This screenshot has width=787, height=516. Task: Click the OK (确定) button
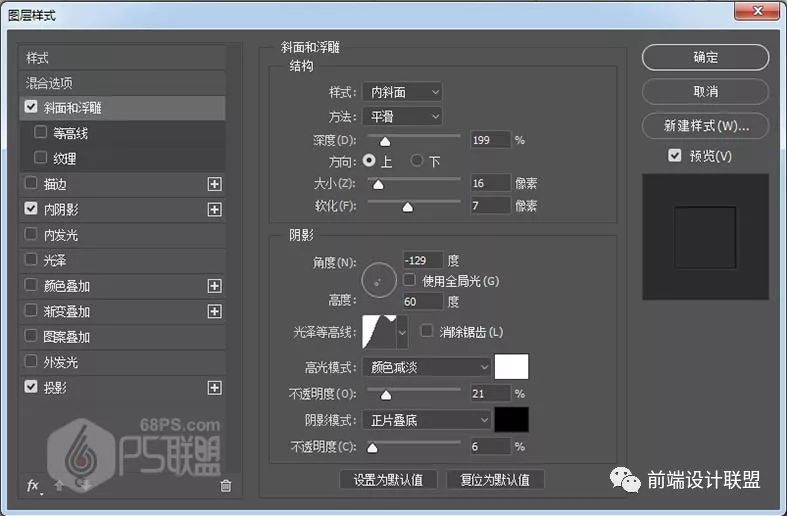(705, 57)
